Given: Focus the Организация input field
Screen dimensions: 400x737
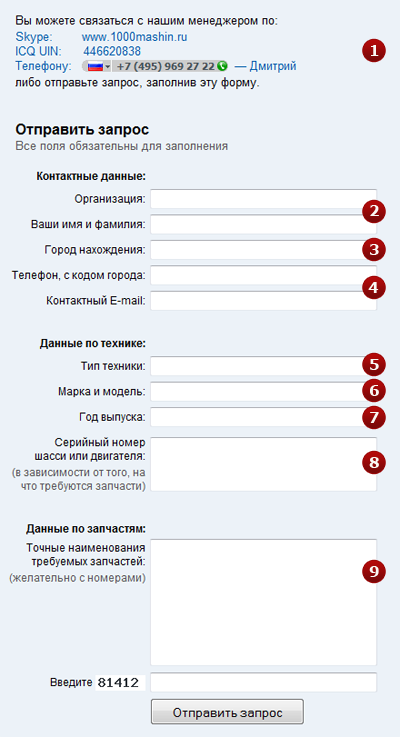Looking at the screenshot, I should [264, 199].
